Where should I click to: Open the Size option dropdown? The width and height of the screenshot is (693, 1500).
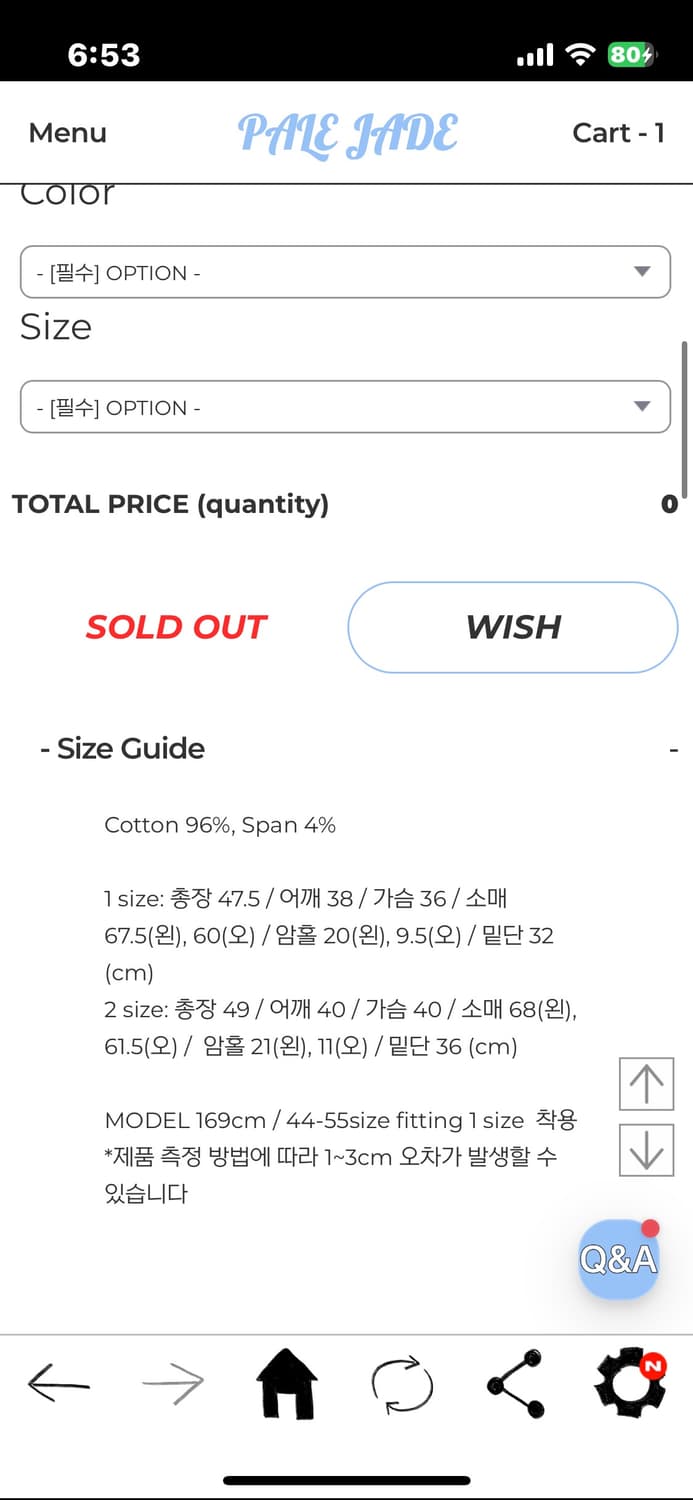tap(345, 407)
